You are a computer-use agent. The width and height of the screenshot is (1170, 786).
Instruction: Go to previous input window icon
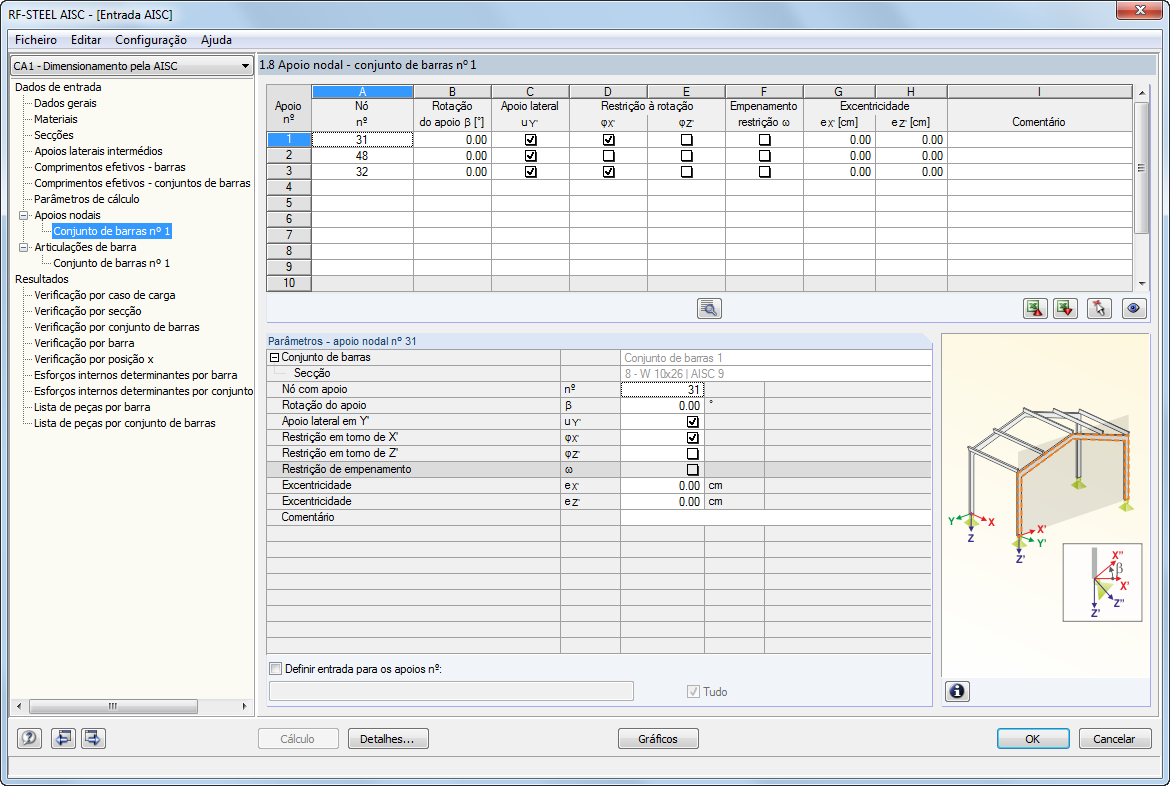pos(63,738)
